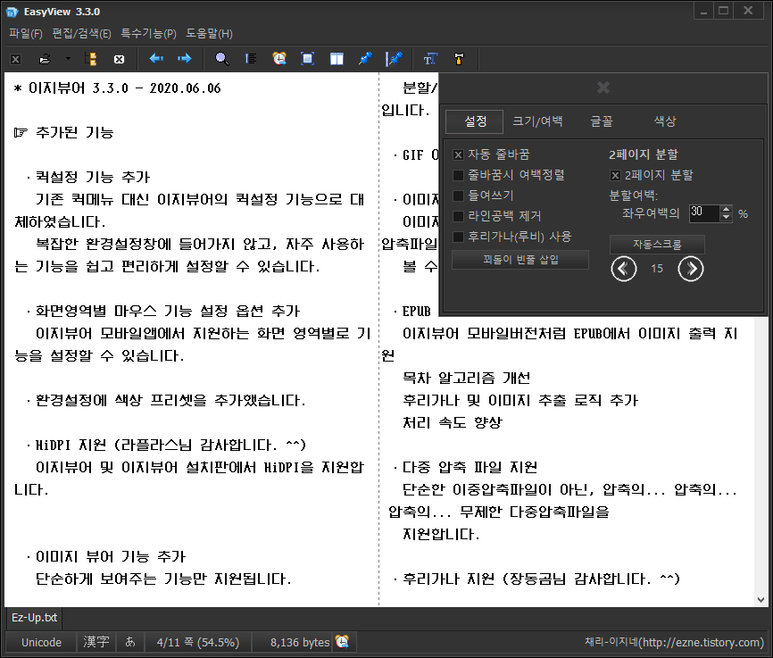Decrement the margin percent stepper down arrow
773x658 pixels.
tap(726, 217)
